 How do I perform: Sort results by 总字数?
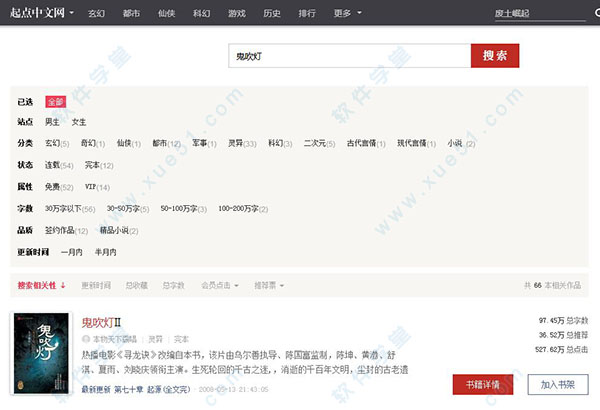(x=173, y=285)
